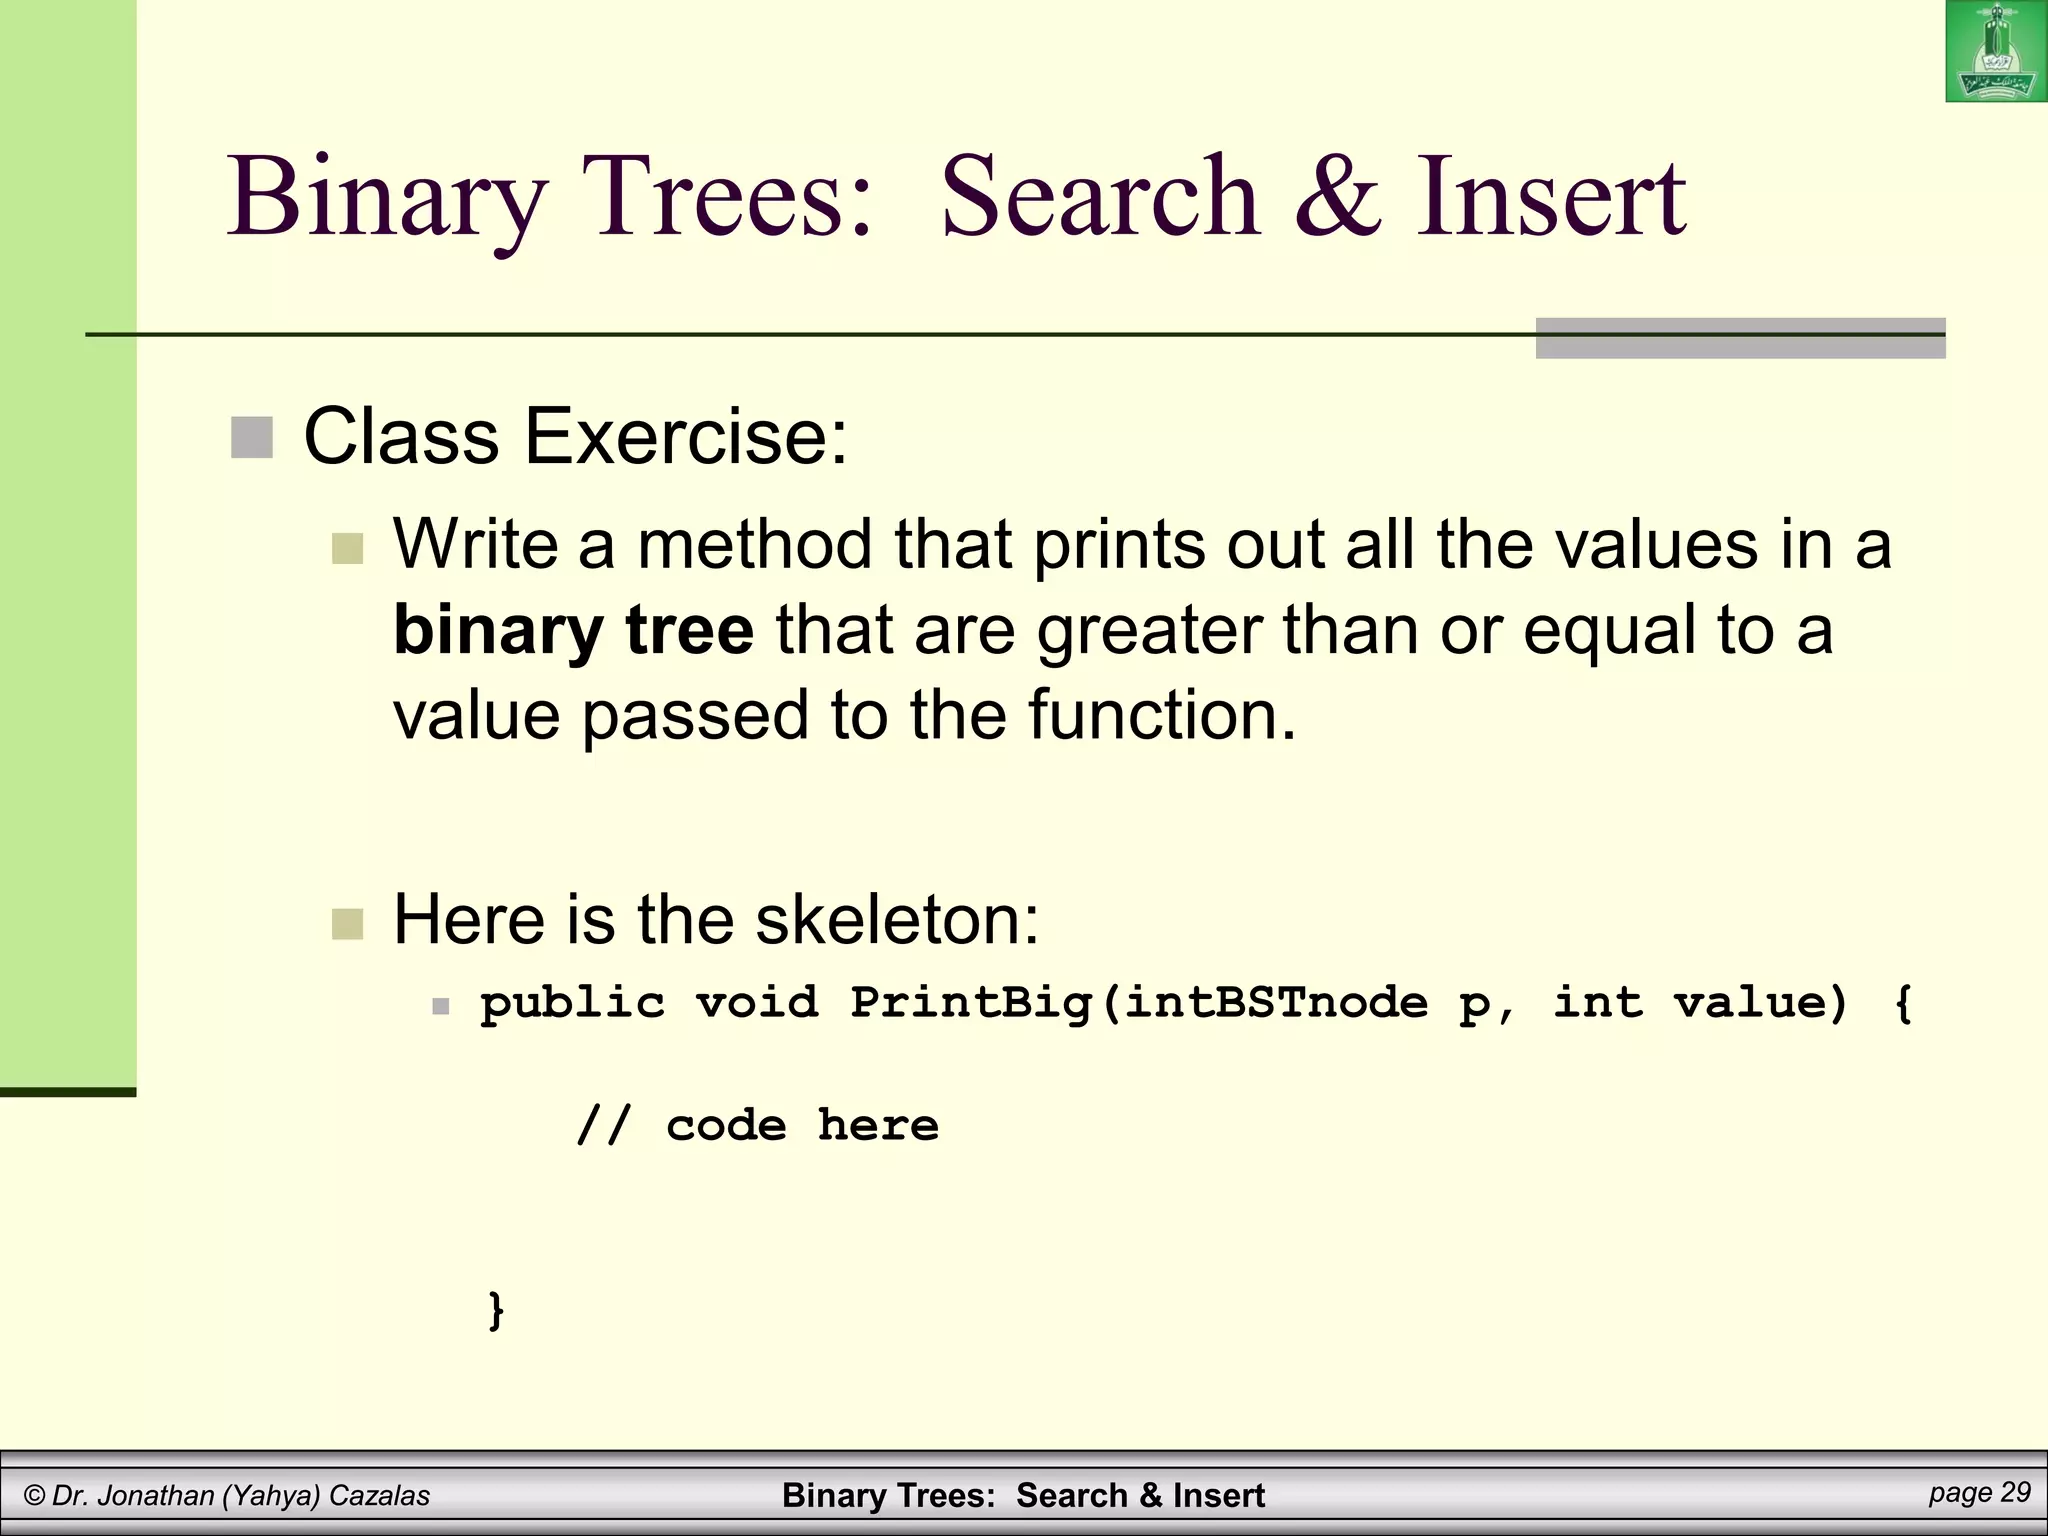Click the university logo in the top corner
Screen dimensions: 2048x1536
coord(1996,51)
